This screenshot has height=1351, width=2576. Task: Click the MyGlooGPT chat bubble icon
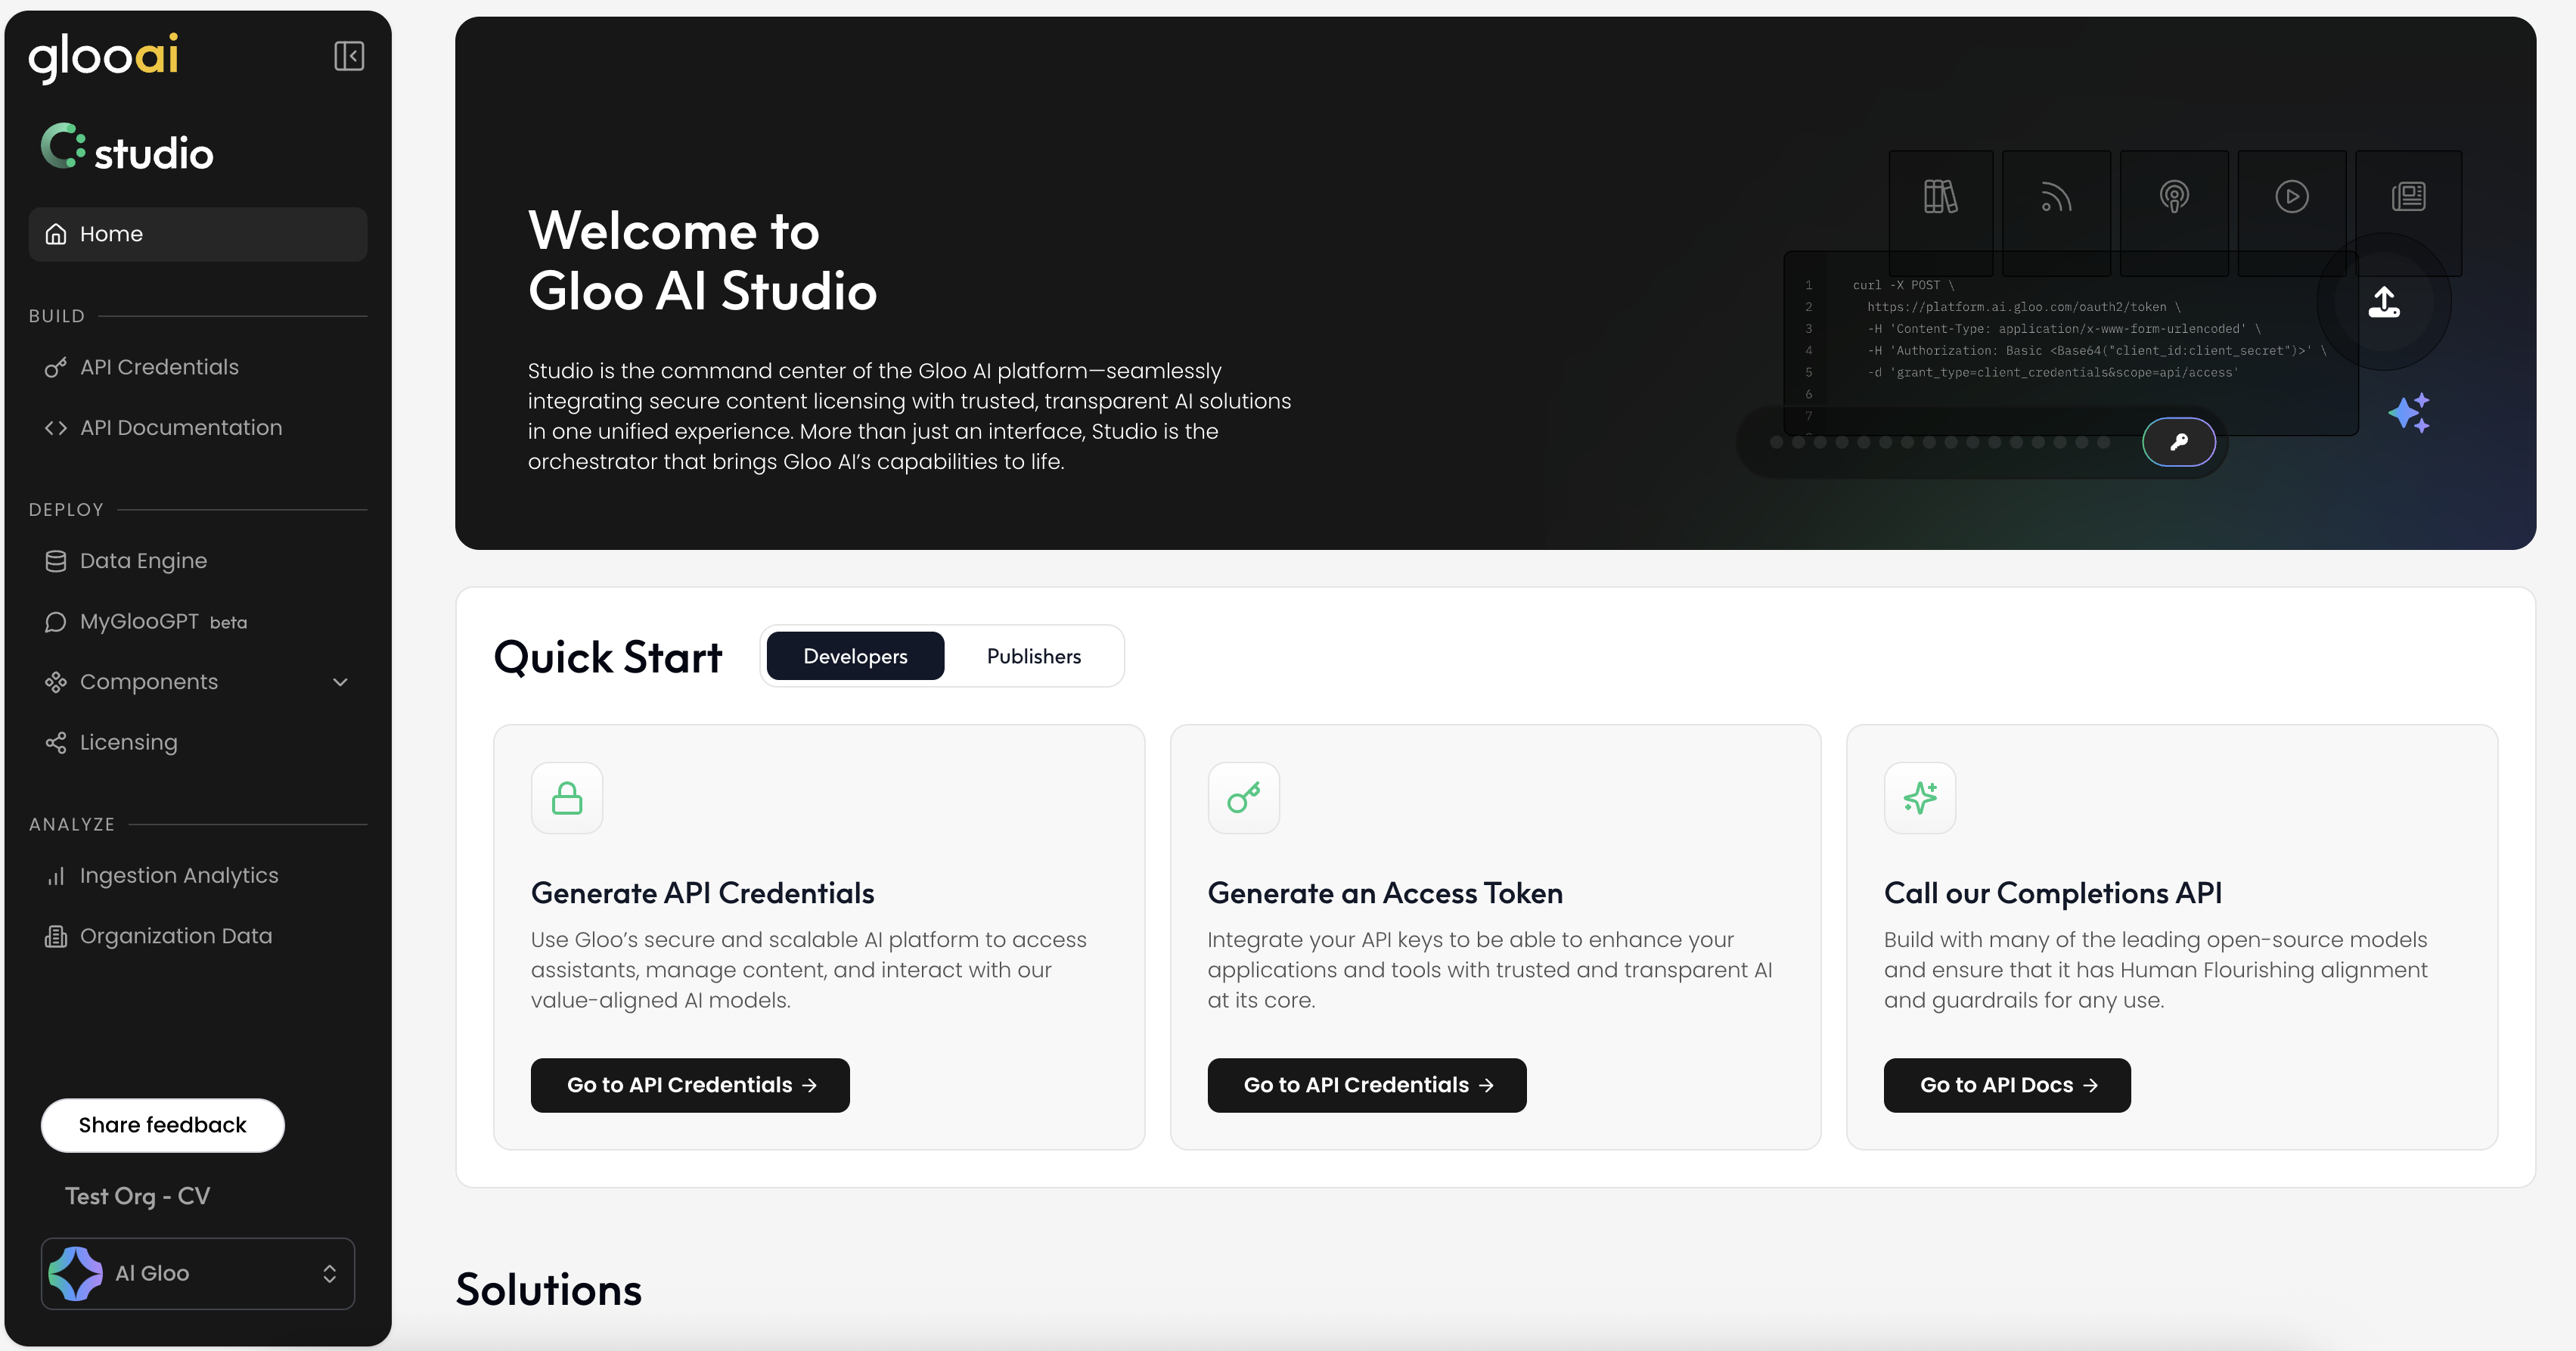tap(56, 622)
